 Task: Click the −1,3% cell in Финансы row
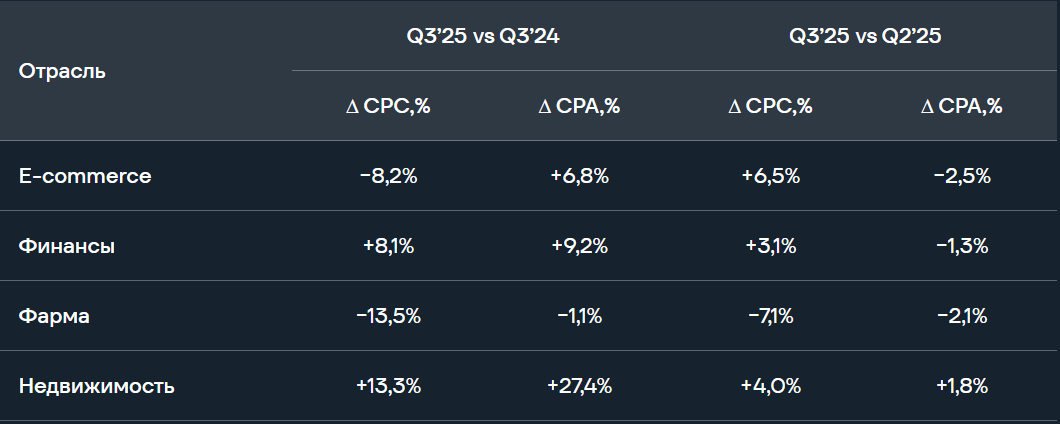(x=961, y=246)
